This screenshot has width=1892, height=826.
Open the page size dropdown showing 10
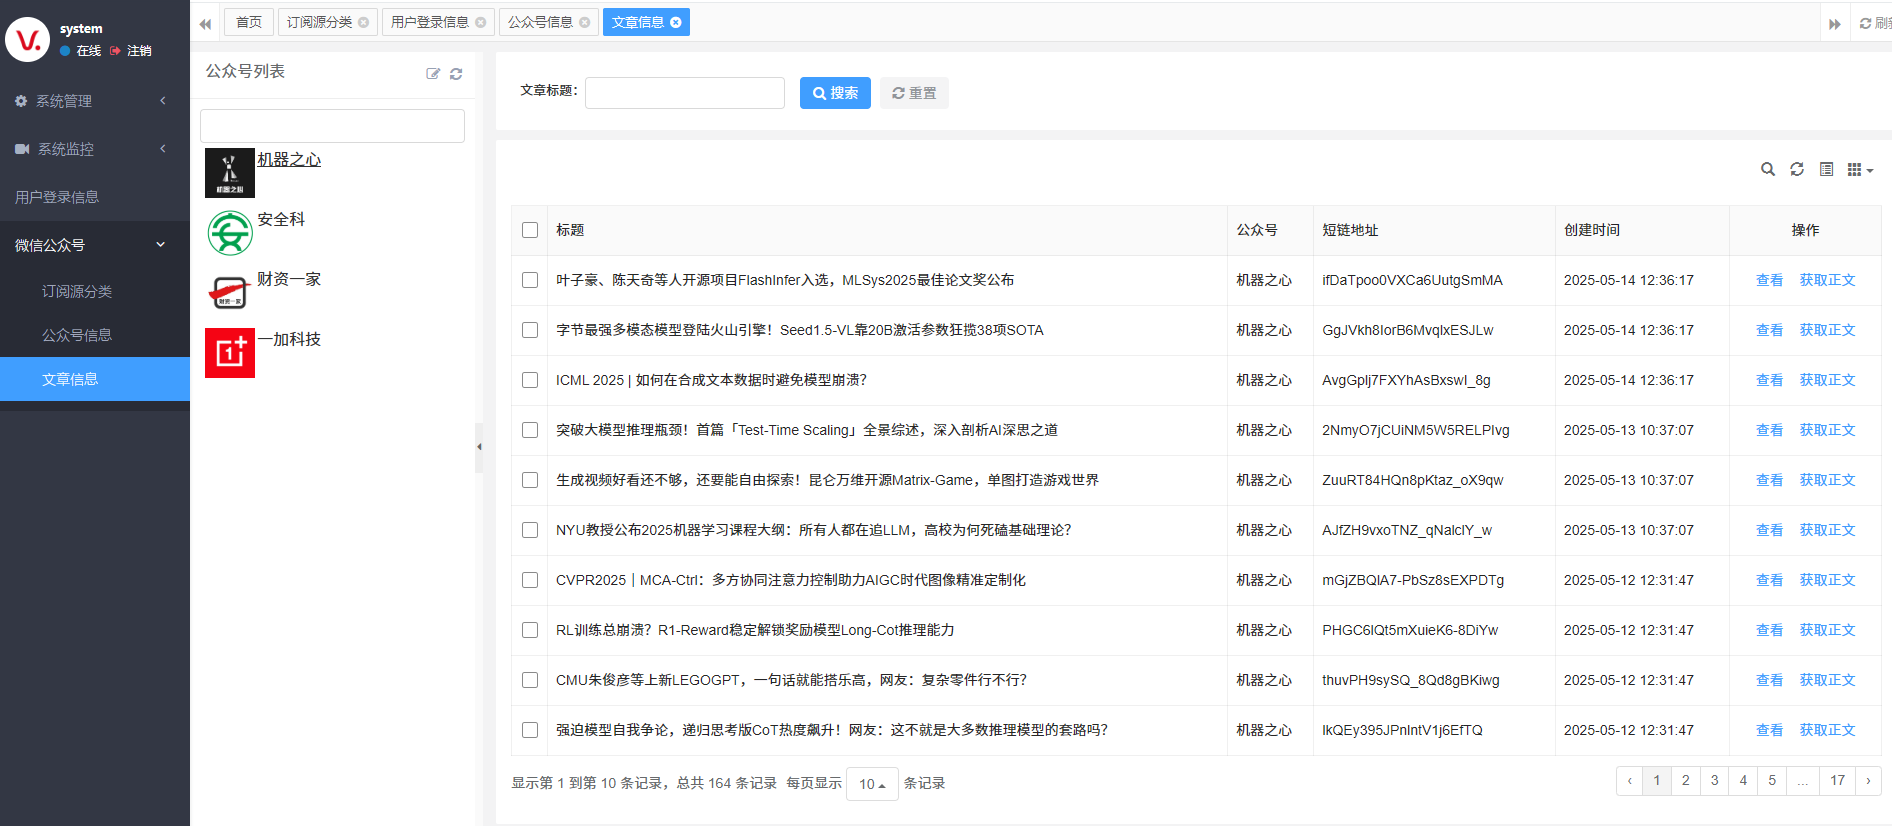[872, 784]
